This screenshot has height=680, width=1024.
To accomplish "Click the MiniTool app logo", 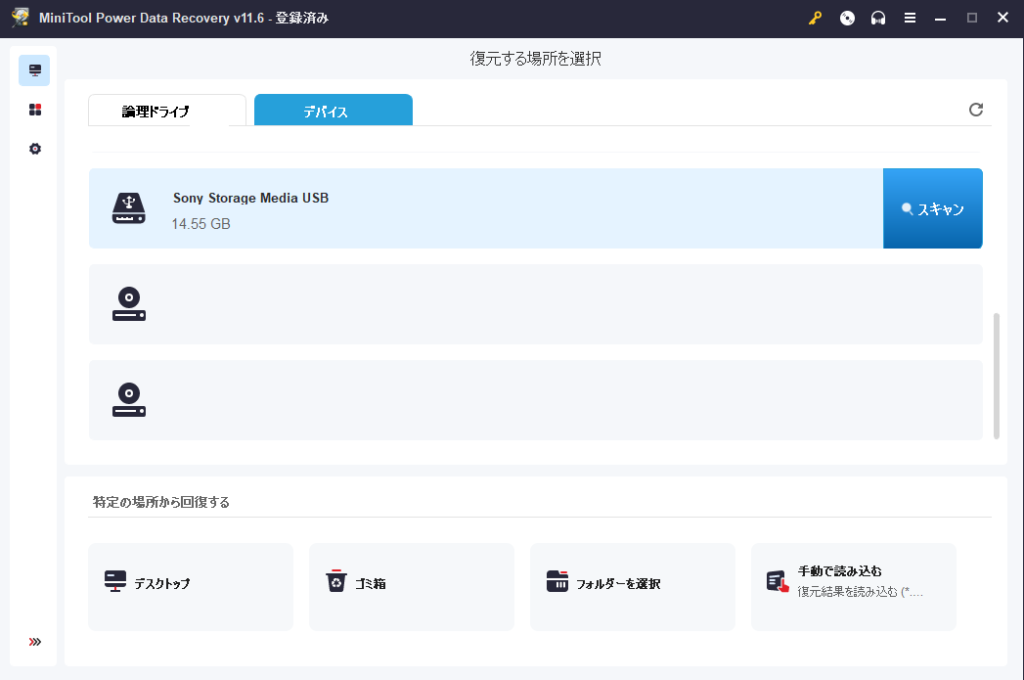I will tap(20, 18).
